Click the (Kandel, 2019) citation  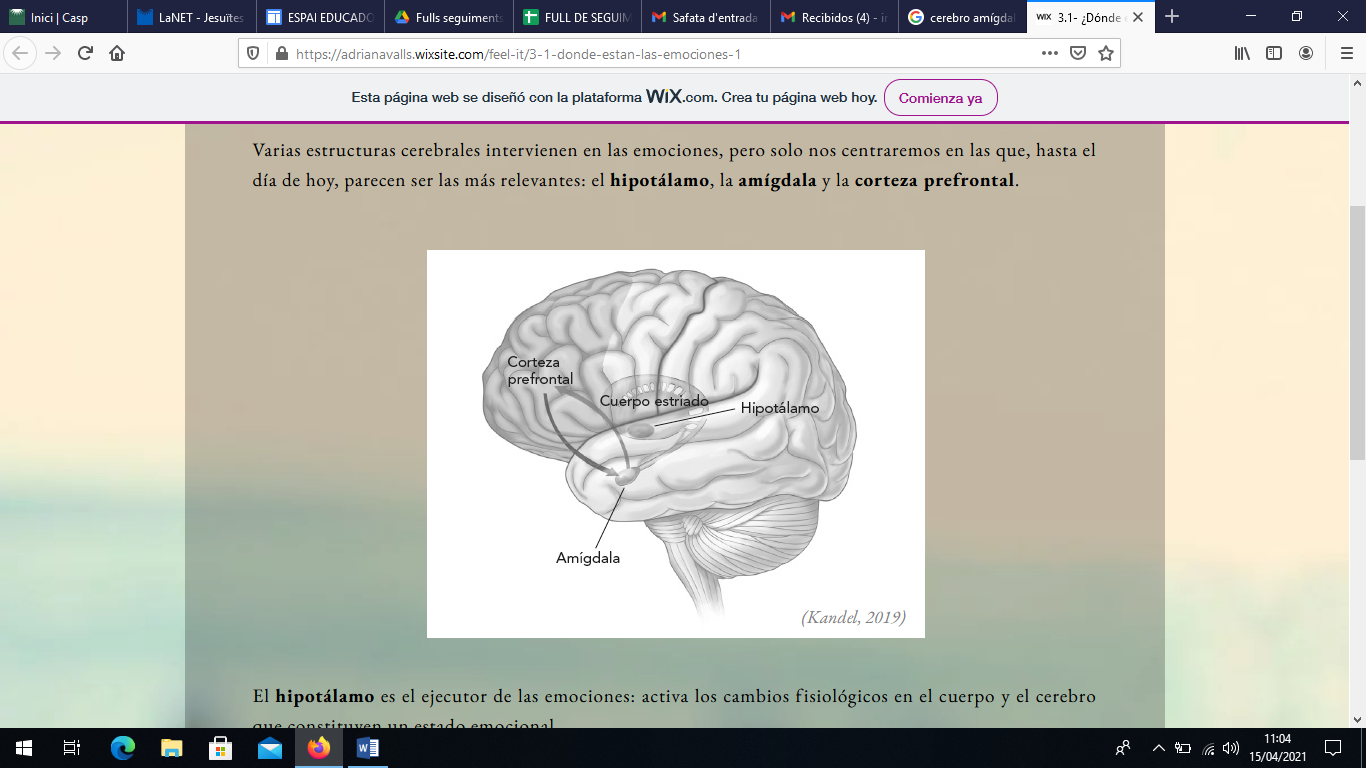point(853,617)
